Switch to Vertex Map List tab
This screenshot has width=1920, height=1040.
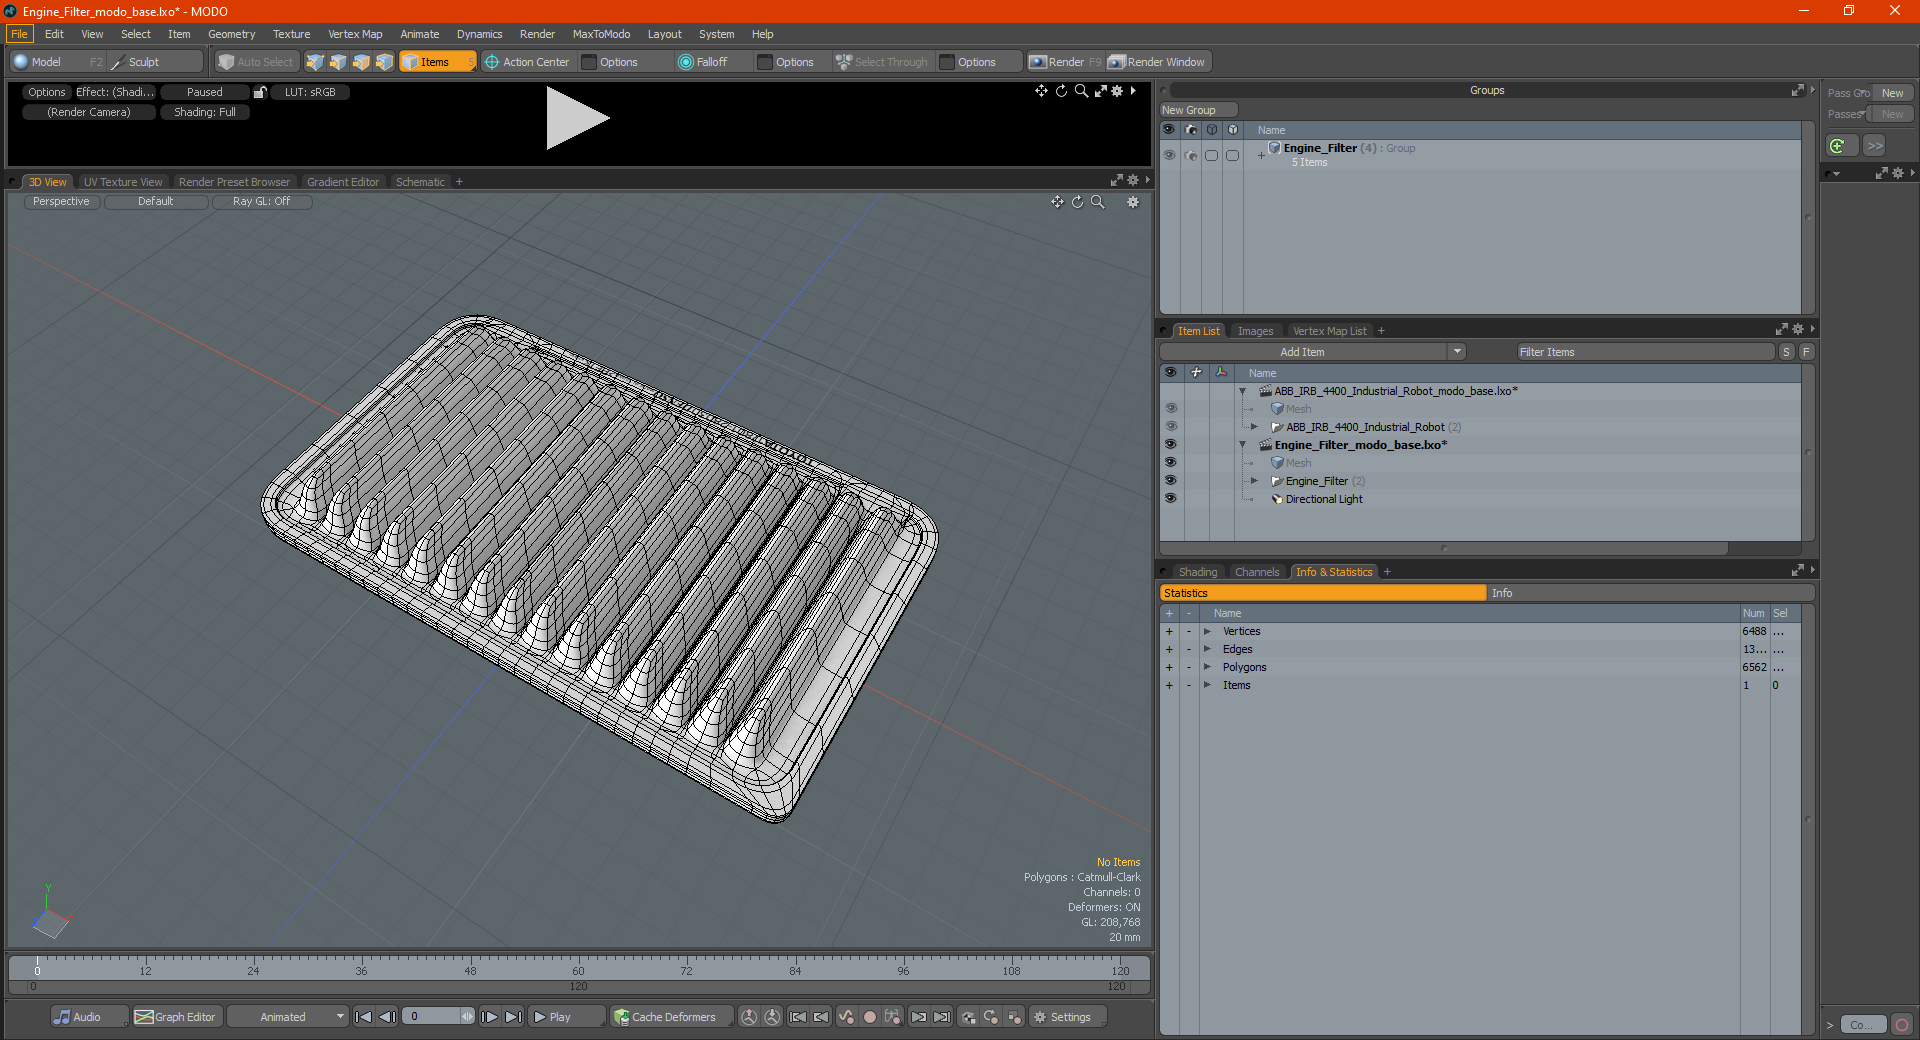pos(1329,331)
